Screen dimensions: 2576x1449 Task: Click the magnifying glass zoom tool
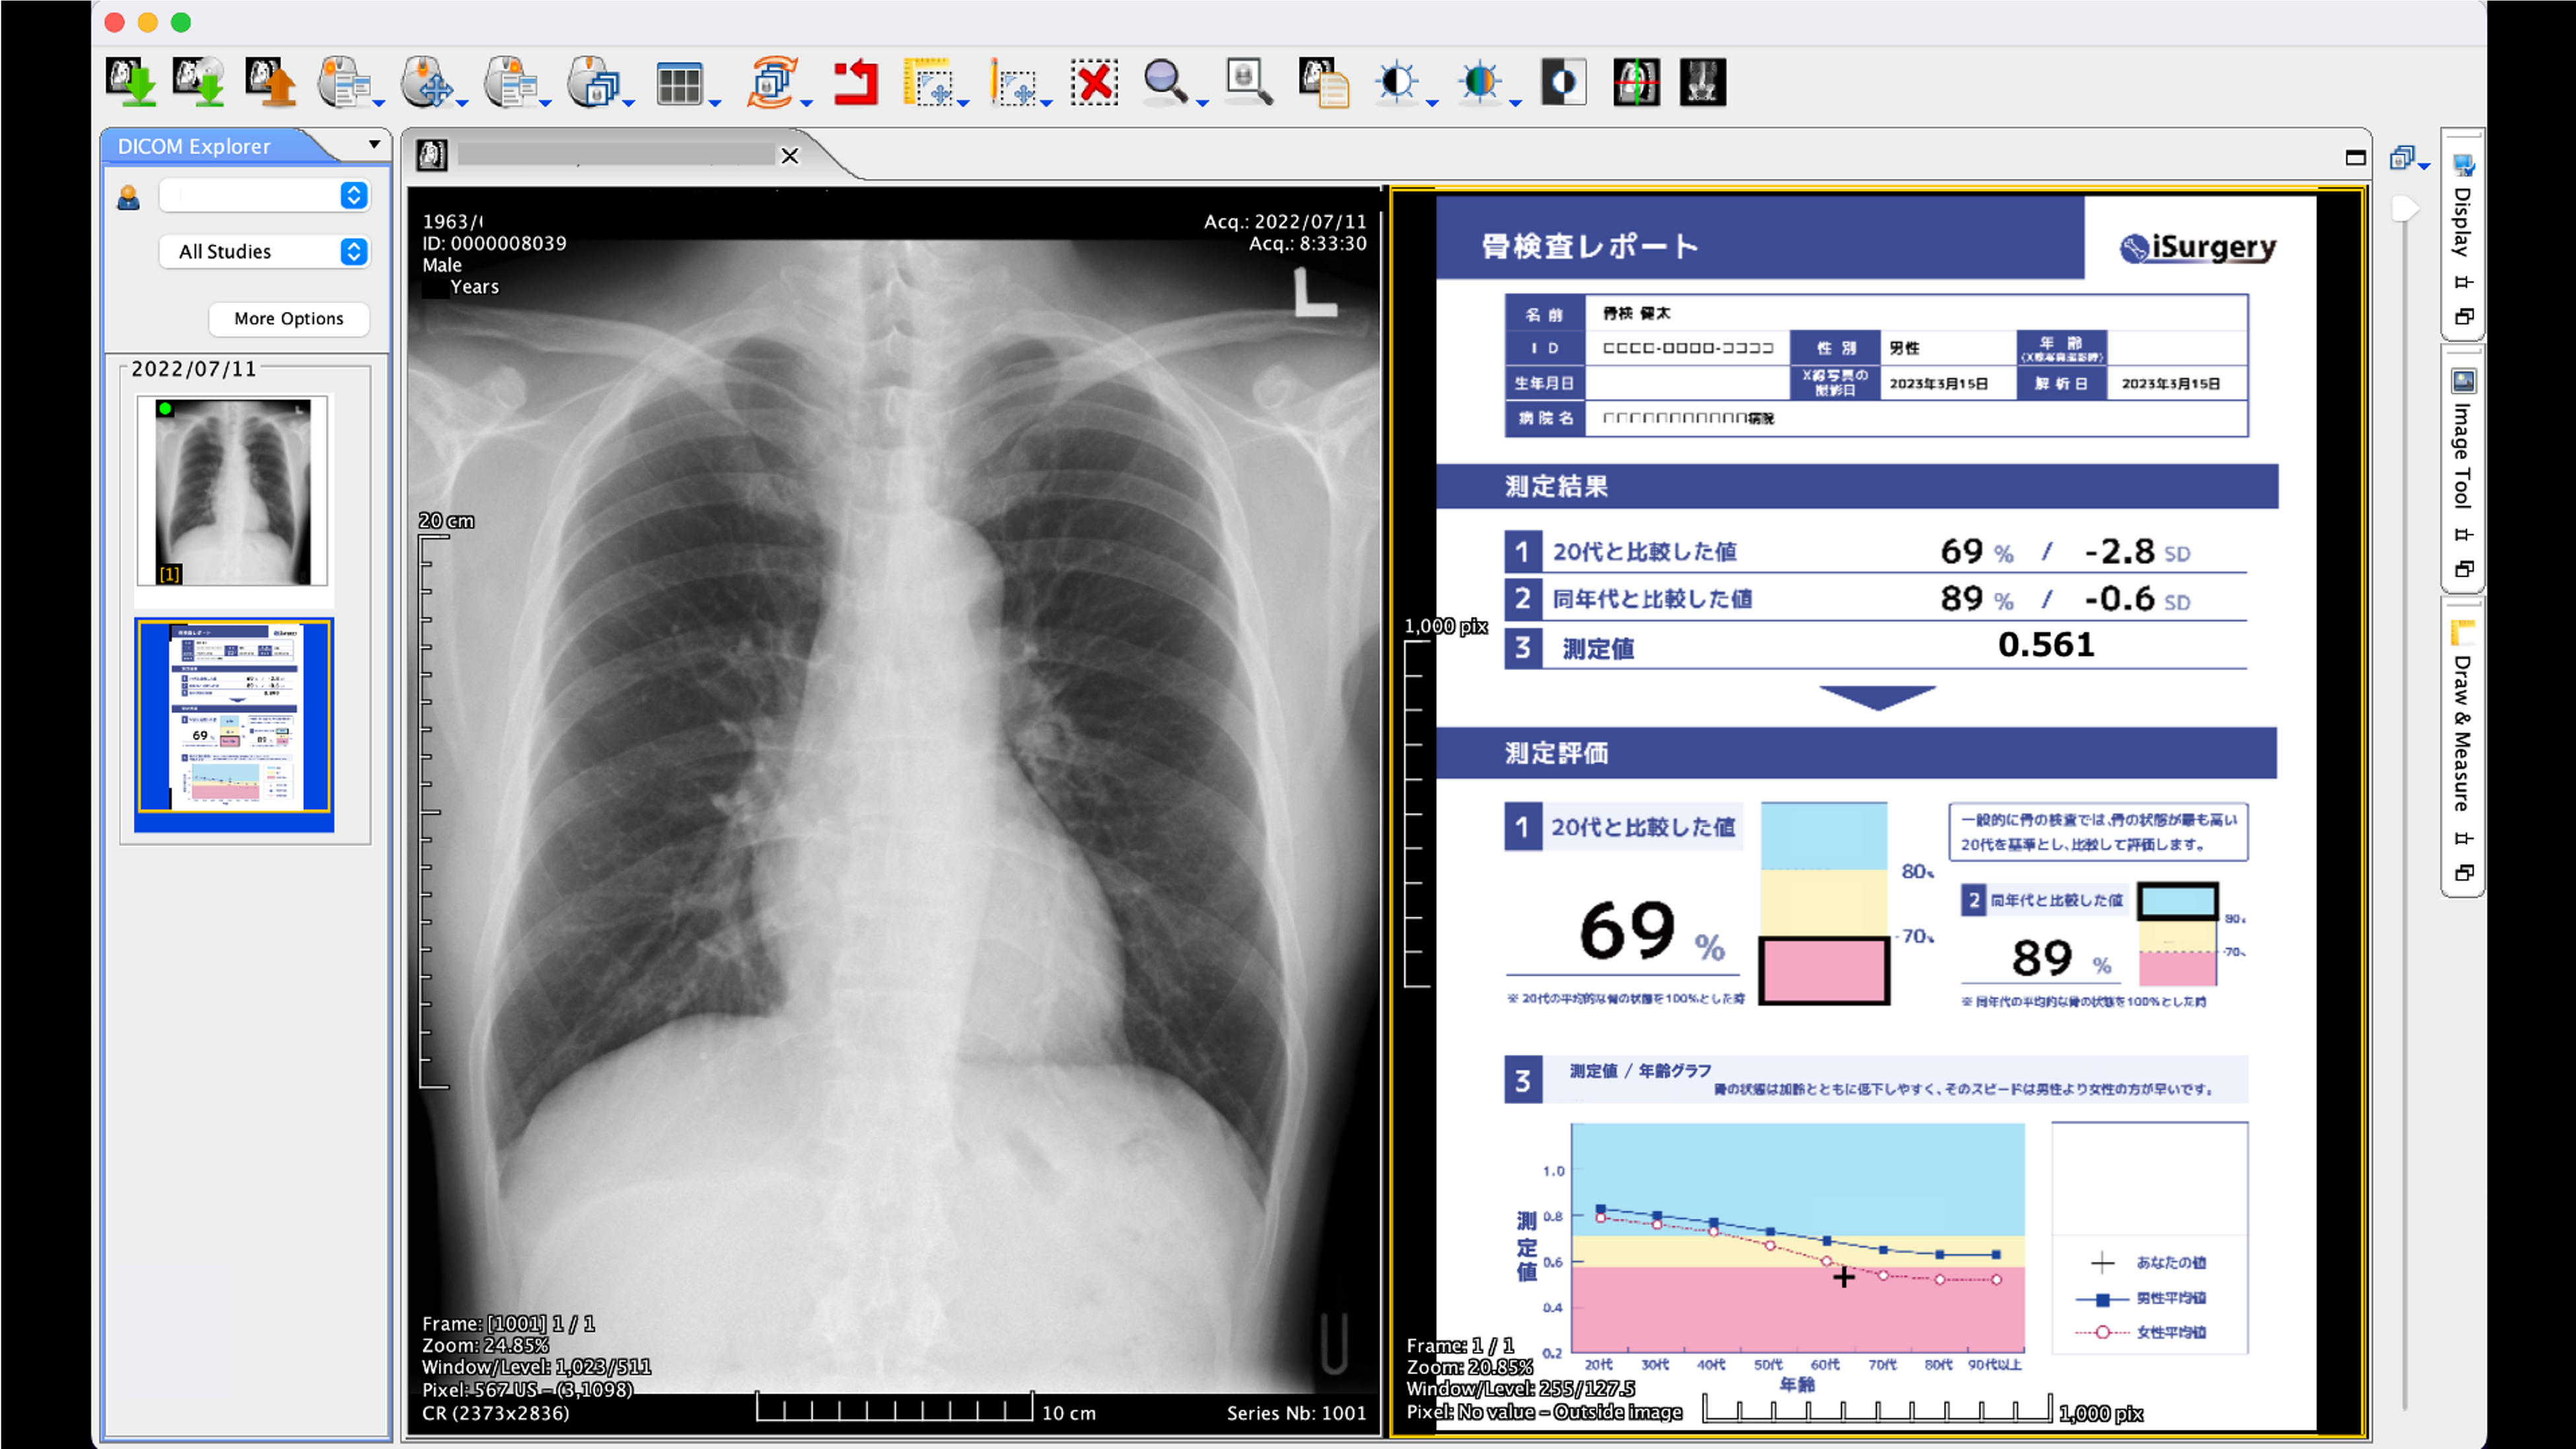tap(1165, 82)
